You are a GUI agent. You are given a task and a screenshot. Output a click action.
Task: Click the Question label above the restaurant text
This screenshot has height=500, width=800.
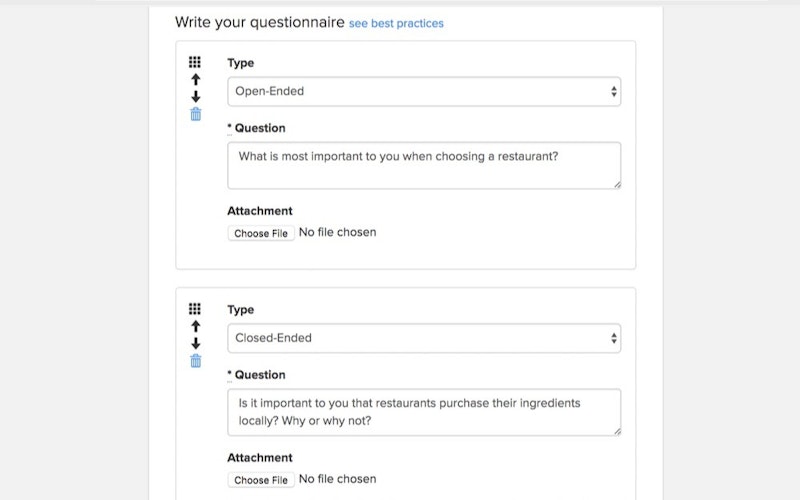[x=259, y=128]
